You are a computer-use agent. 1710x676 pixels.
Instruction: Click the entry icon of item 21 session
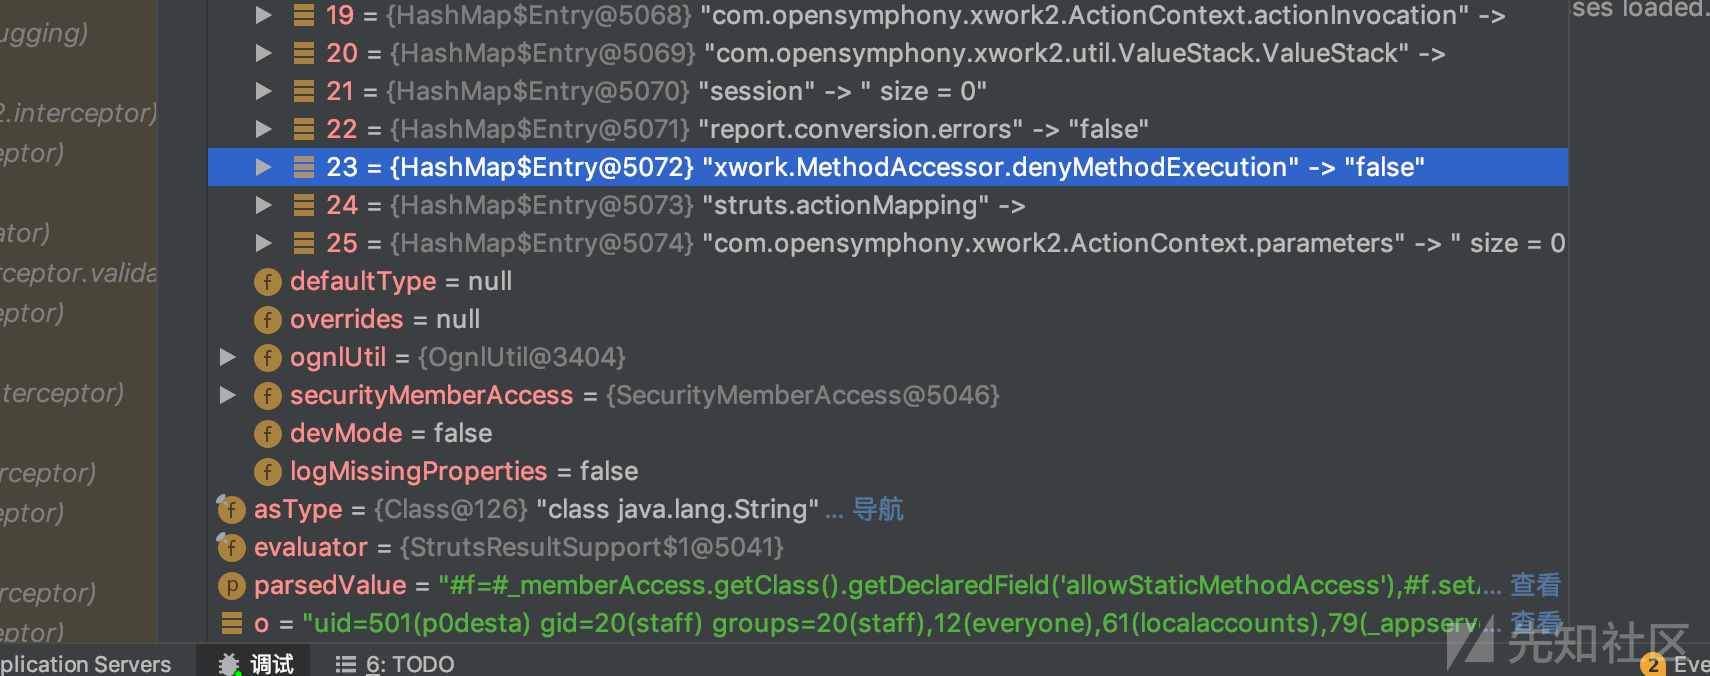point(304,91)
